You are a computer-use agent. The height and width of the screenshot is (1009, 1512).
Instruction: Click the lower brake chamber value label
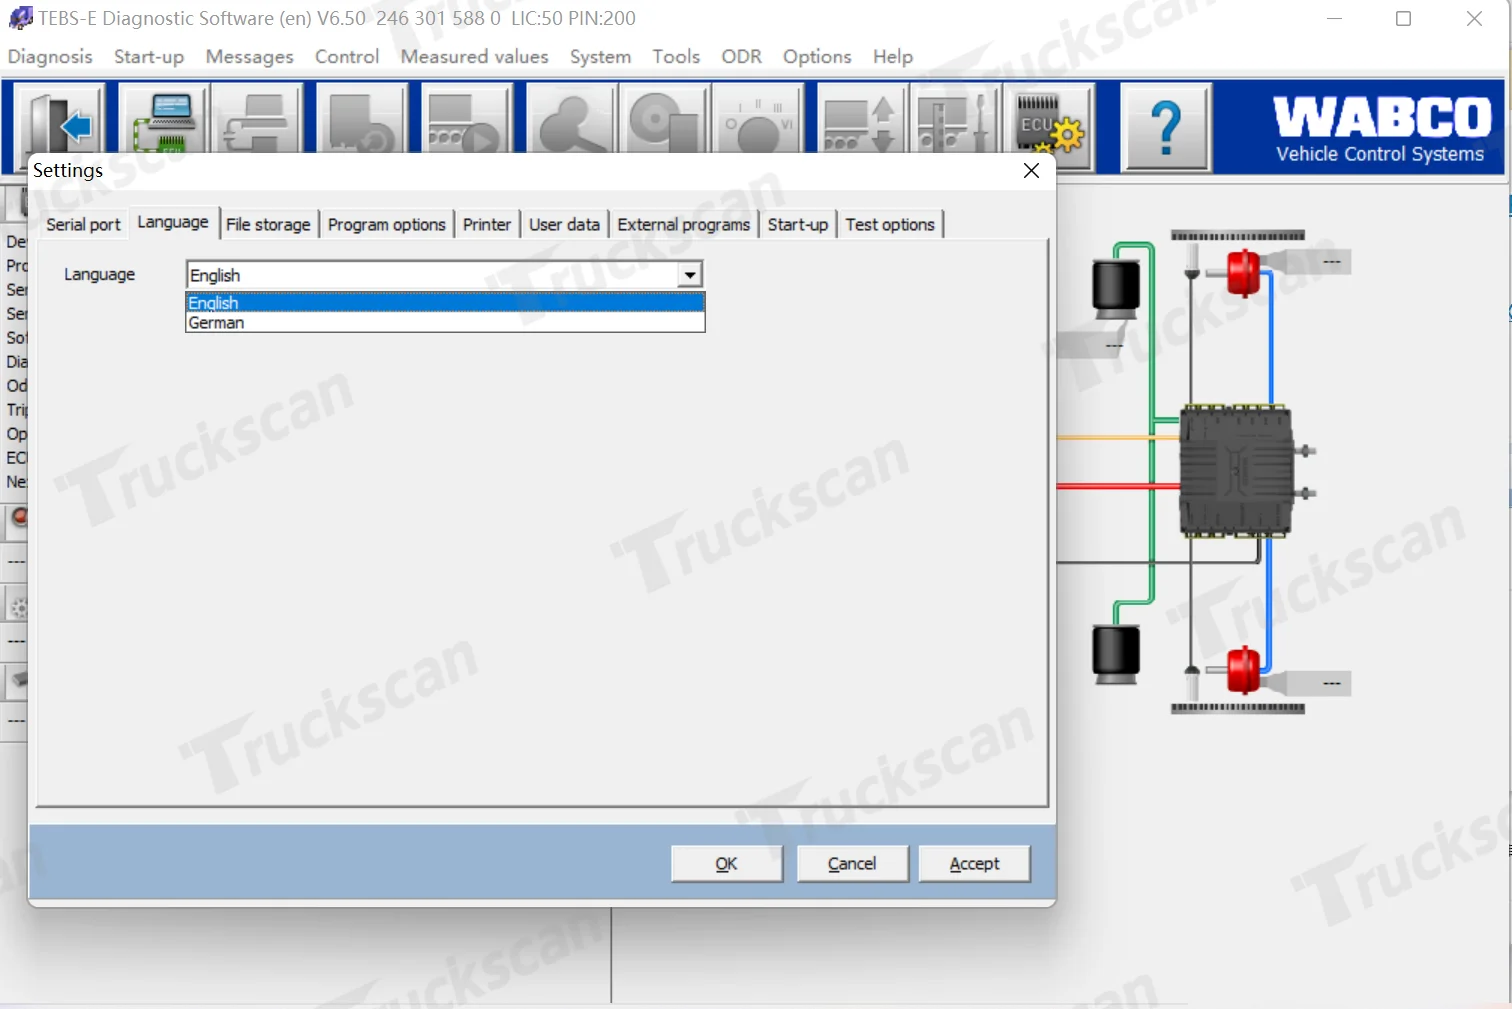point(1332,684)
